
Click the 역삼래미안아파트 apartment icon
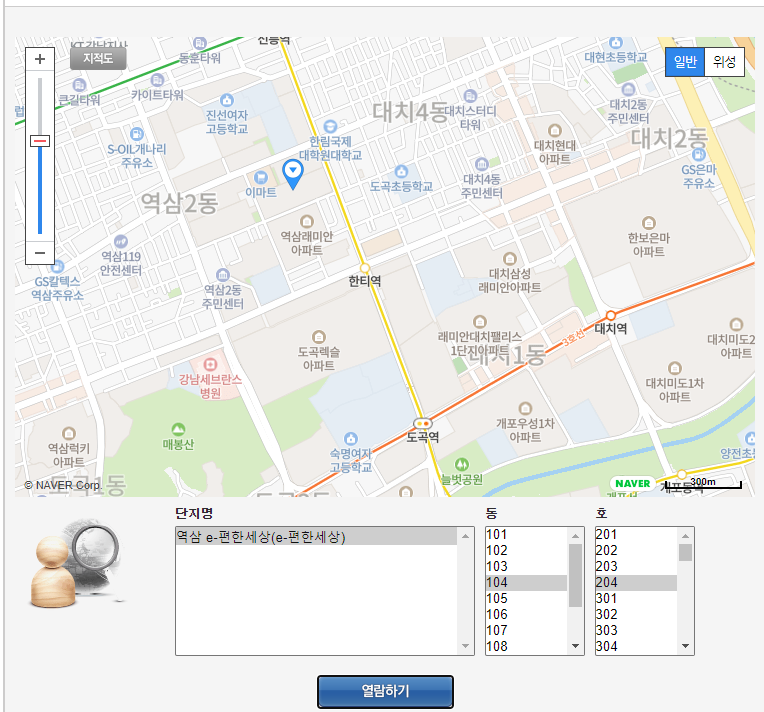[x=306, y=222]
